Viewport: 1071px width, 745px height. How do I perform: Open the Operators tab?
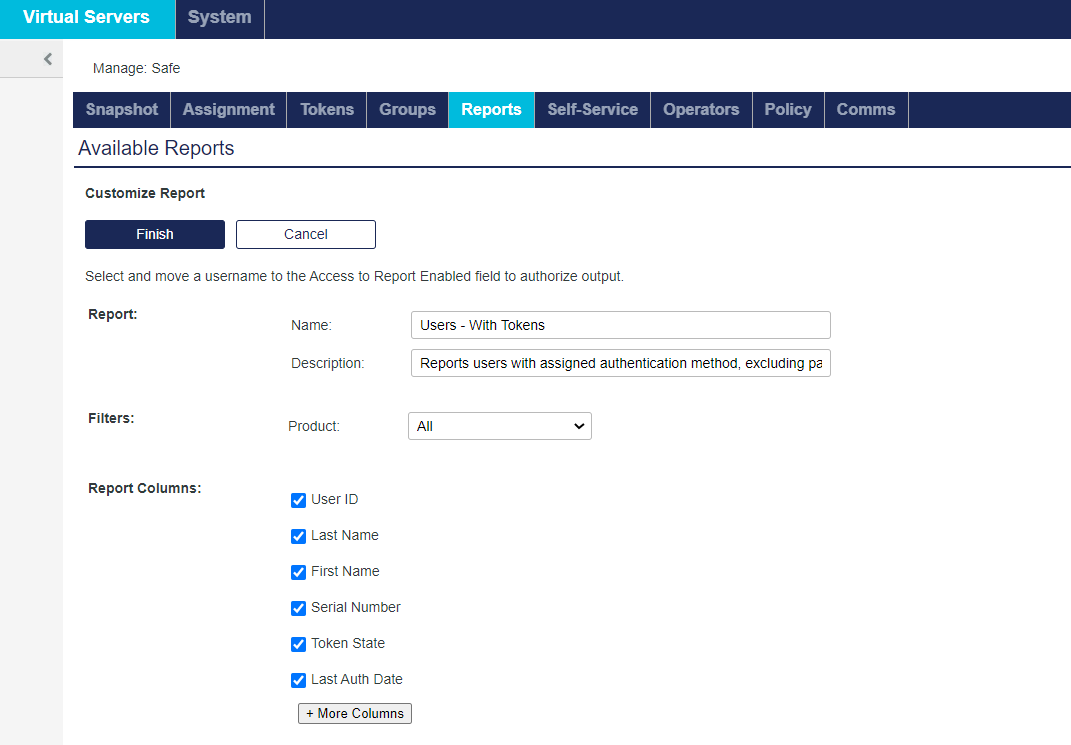701,110
